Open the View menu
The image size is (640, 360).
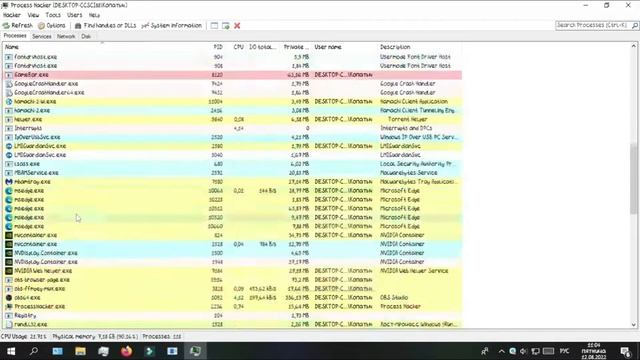coord(33,15)
